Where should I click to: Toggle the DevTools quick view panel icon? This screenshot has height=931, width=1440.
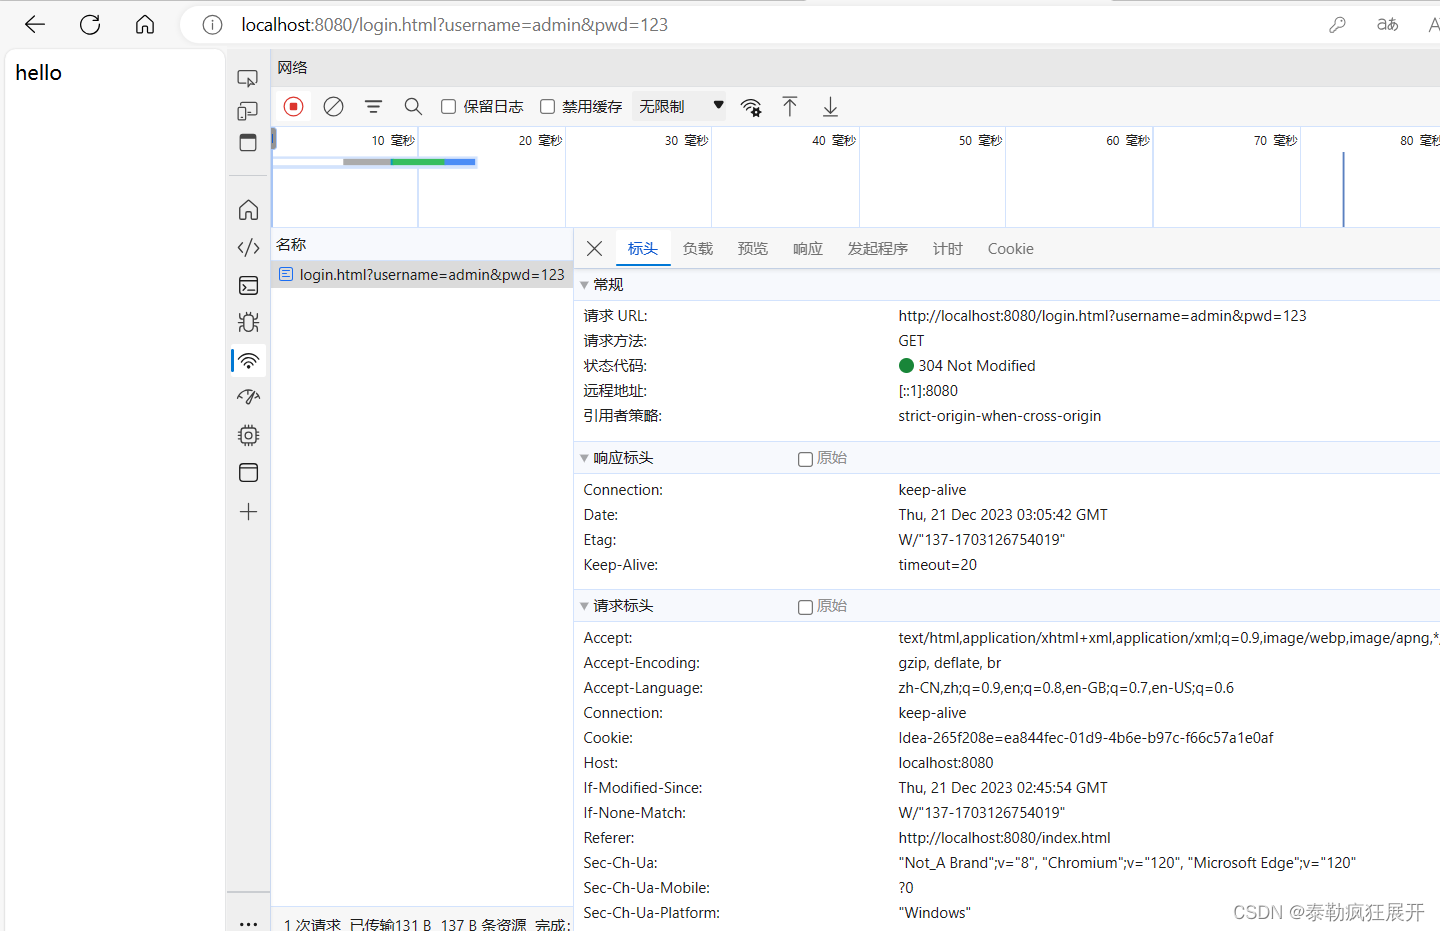click(x=248, y=143)
